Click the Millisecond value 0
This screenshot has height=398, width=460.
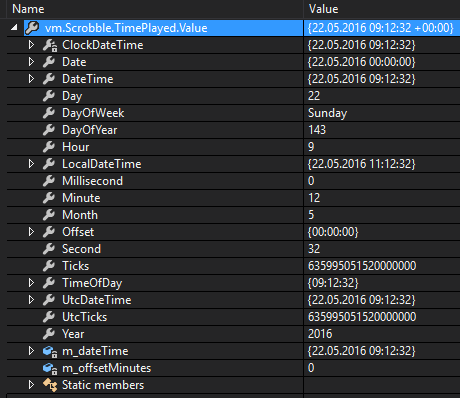(x=311, y=181)
